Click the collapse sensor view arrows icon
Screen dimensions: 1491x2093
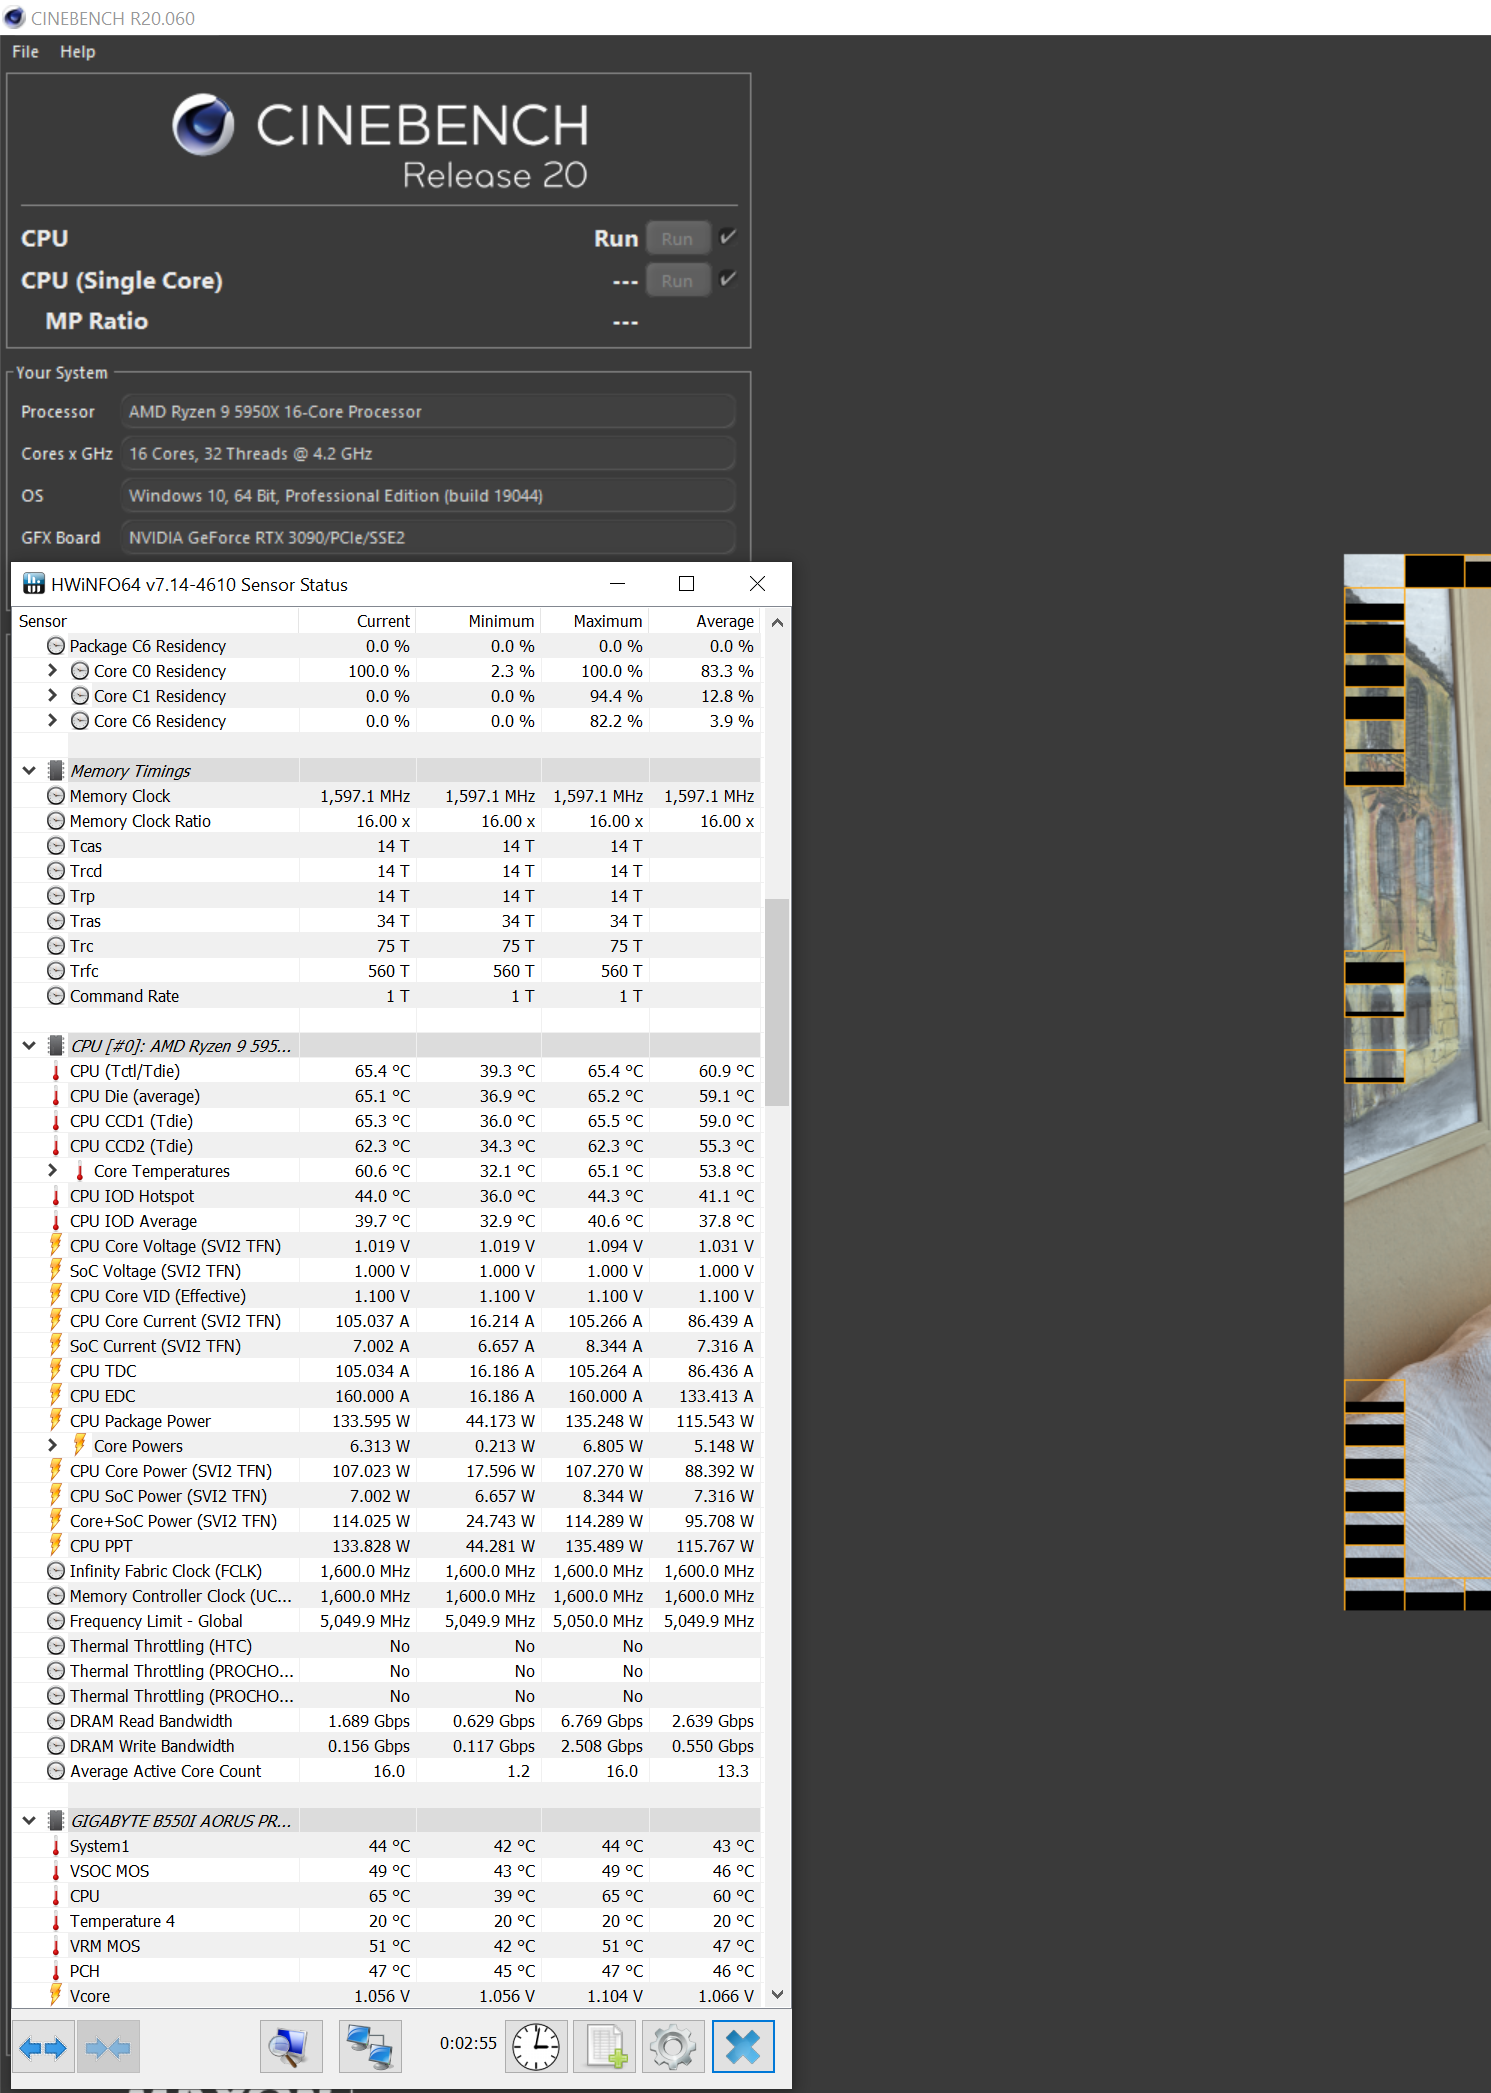[108, 2047]
